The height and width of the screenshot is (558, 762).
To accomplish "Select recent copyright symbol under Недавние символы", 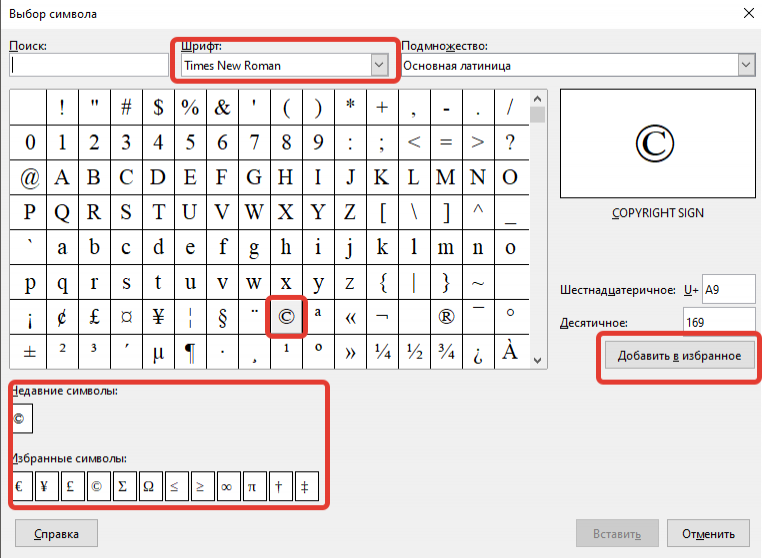I will [x=21, y=418].
